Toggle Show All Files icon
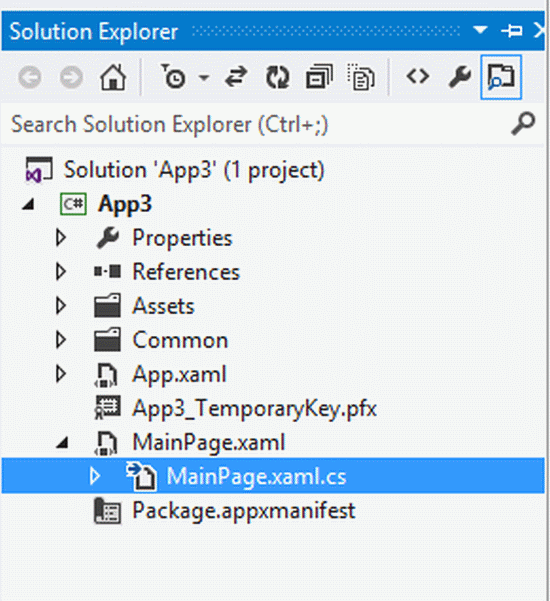The height and width of the screenshot is (601, 550). click(x=361, y=77)
